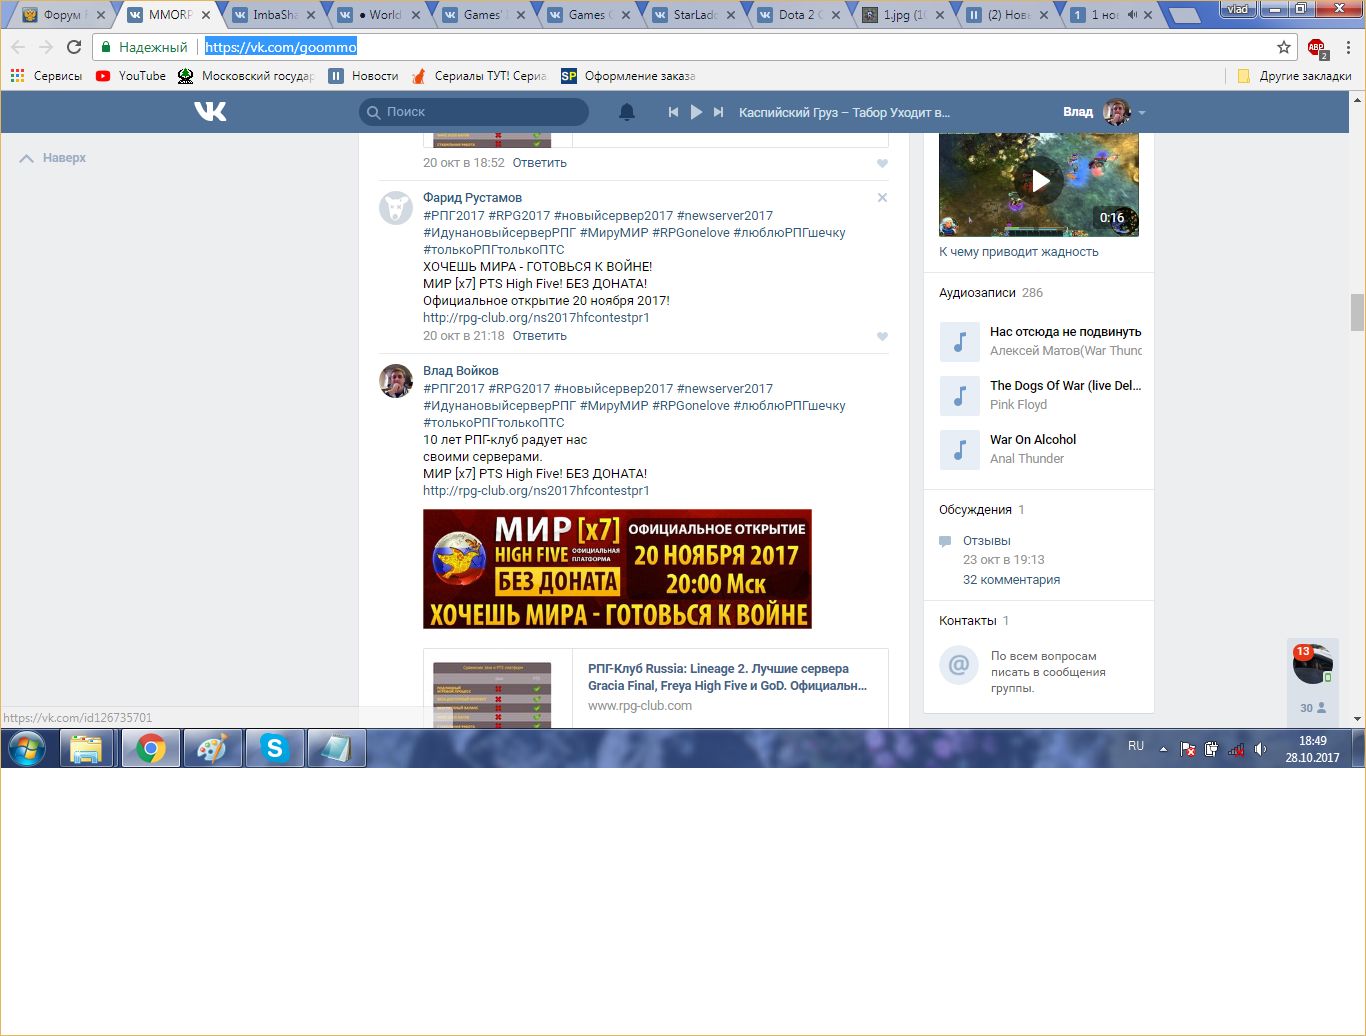This screenshot has width=1366, height=1036.
Task: Switch to the StarLadder browser tab
Action: (x=695, y=15)
